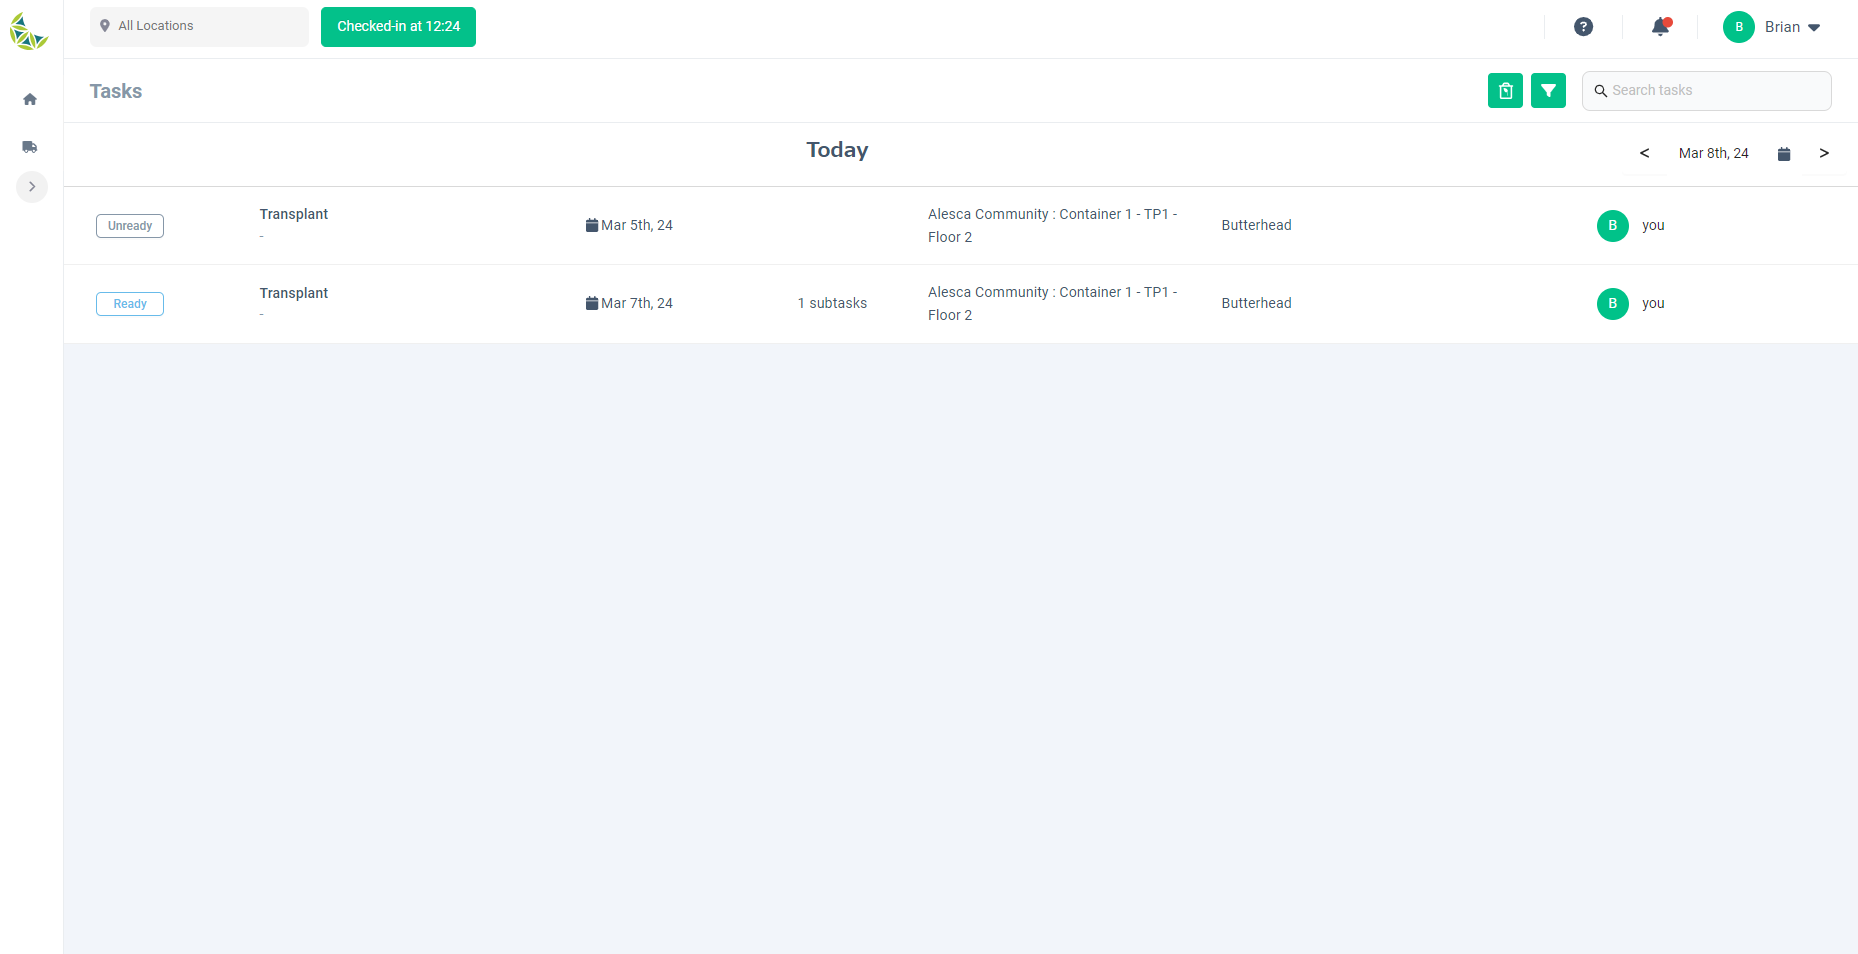Open the task filter funnel button

pos(1548,91)
